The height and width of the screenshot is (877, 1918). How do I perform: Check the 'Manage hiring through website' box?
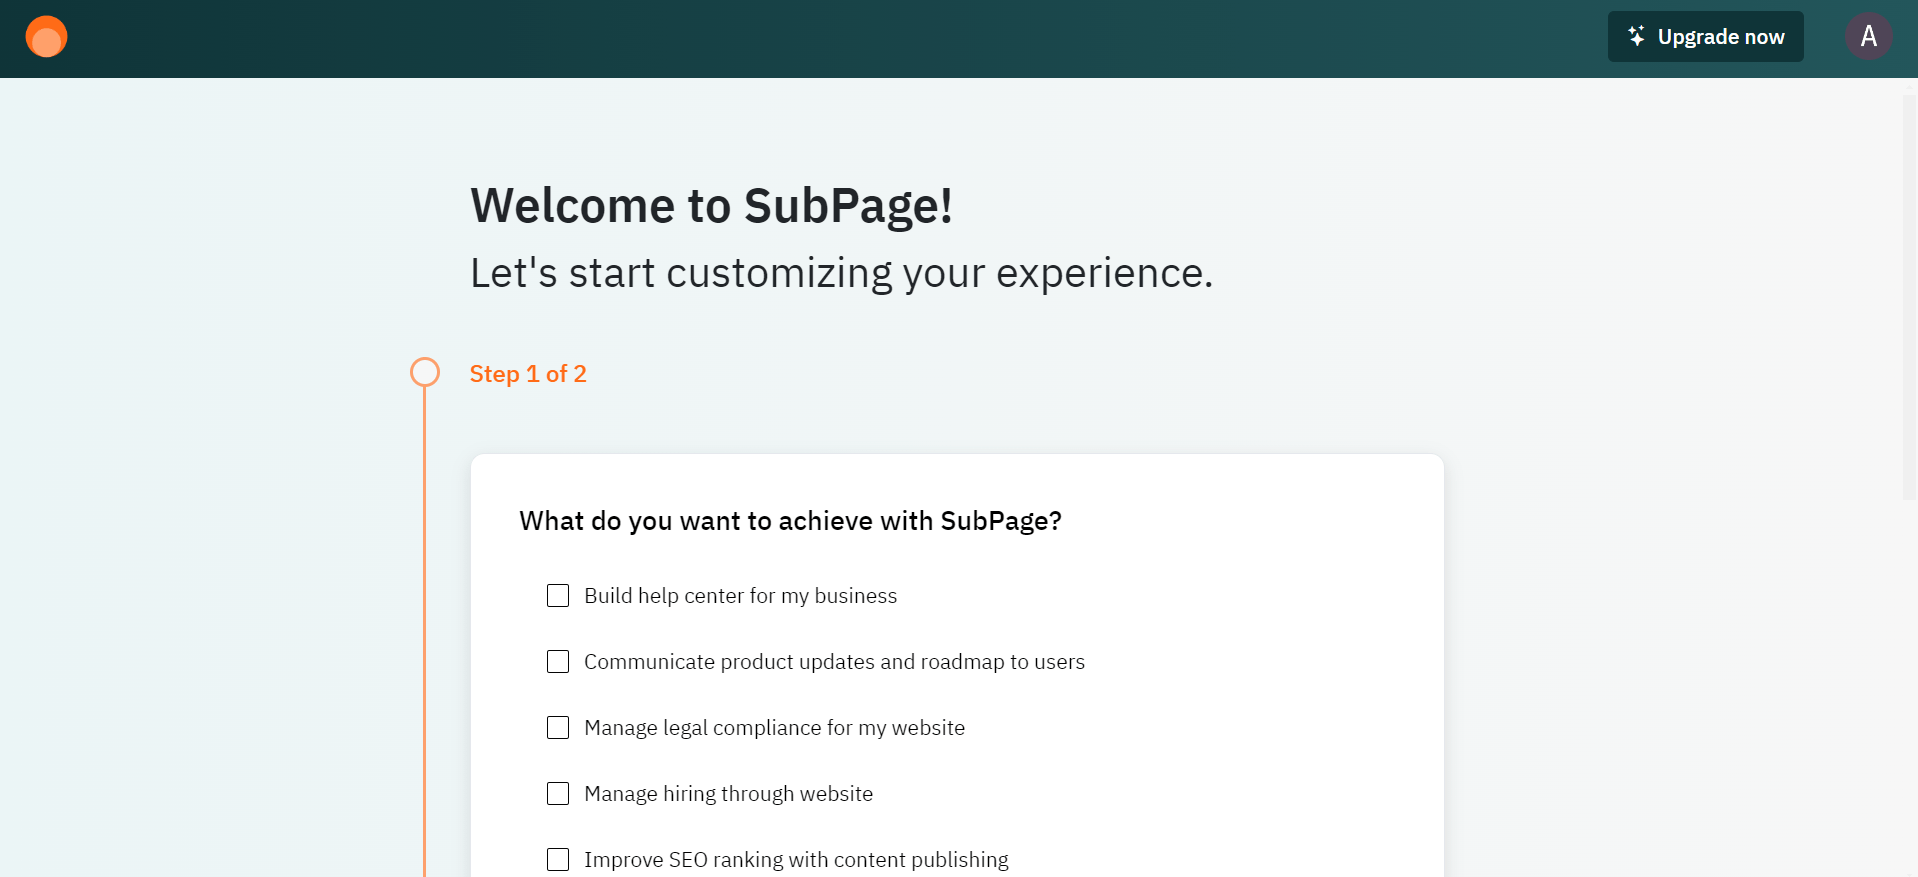coord(558,794)
